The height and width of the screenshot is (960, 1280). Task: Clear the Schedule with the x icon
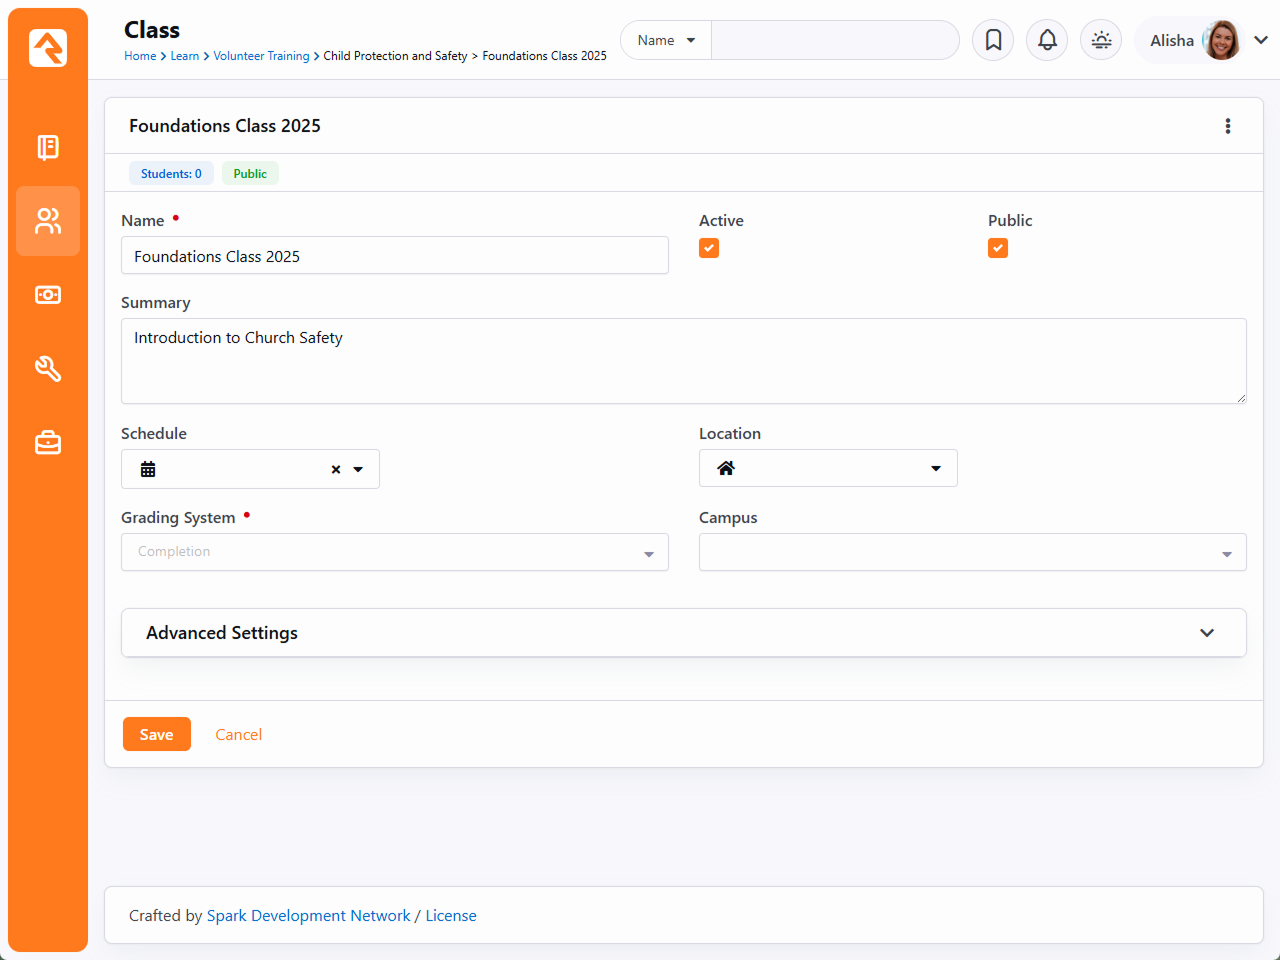336,469
